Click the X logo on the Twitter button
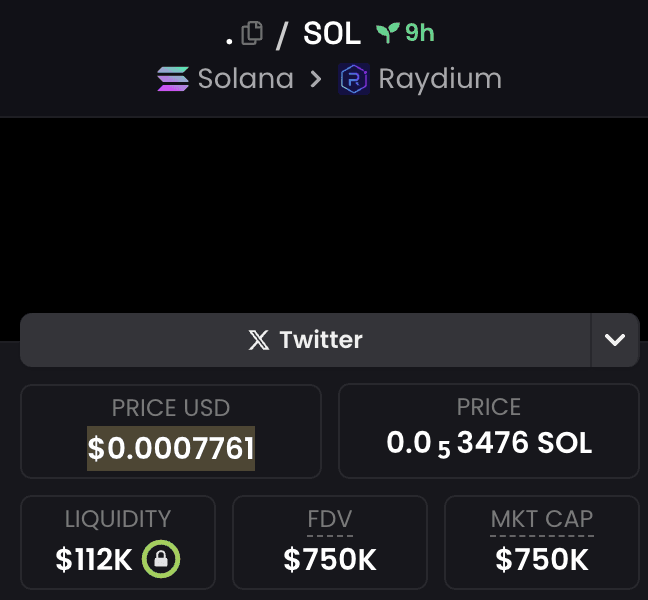Viewport: 648px width, 600px height. [259, 340]
